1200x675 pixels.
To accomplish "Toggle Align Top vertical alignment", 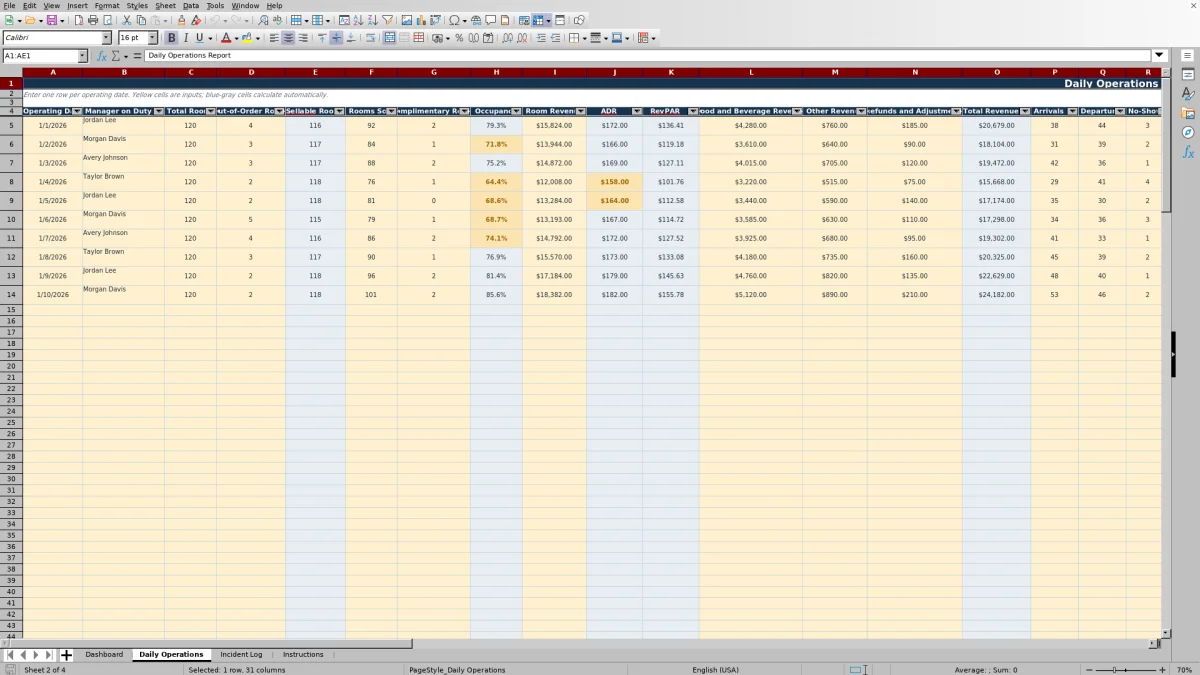I will [x=322, y=38].
